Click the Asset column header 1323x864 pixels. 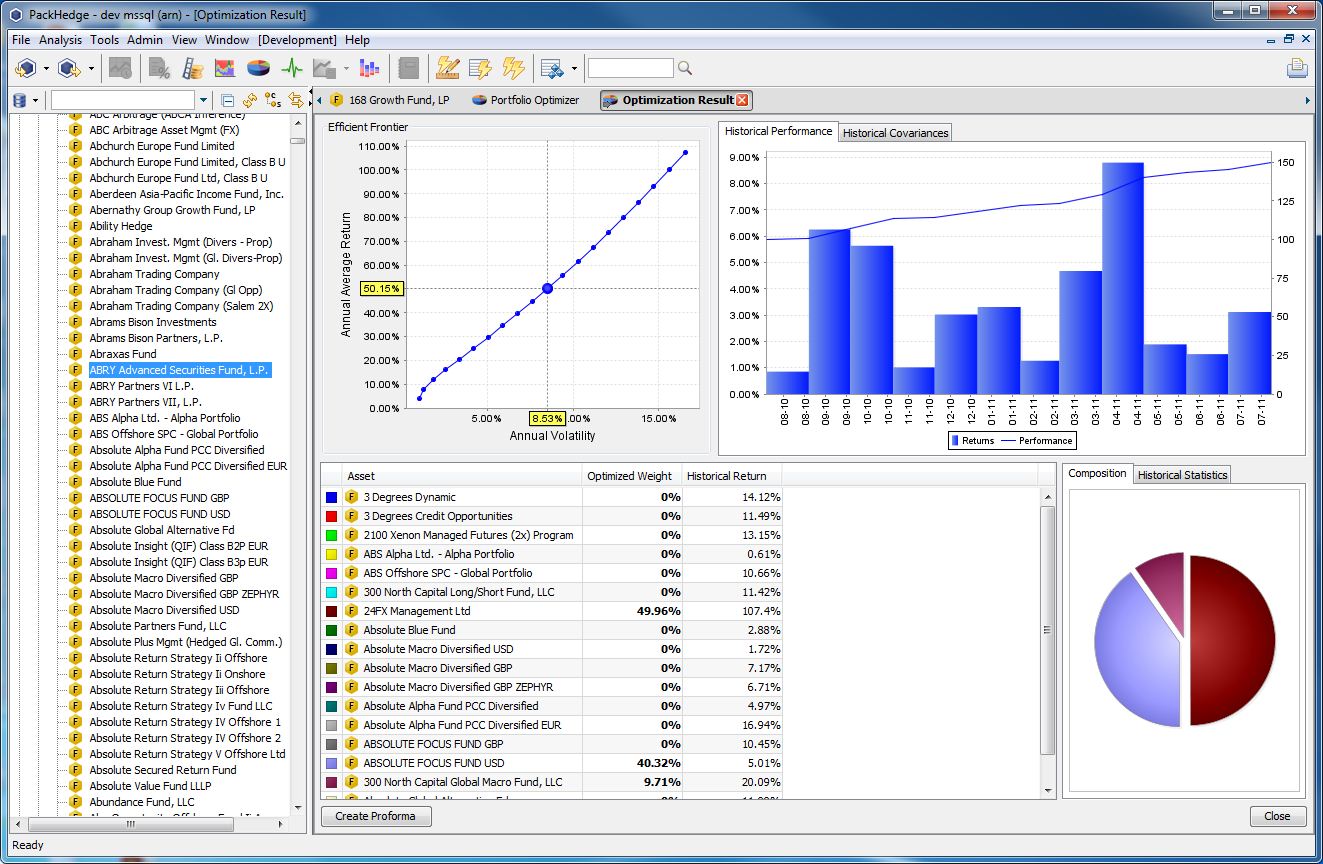462,476
